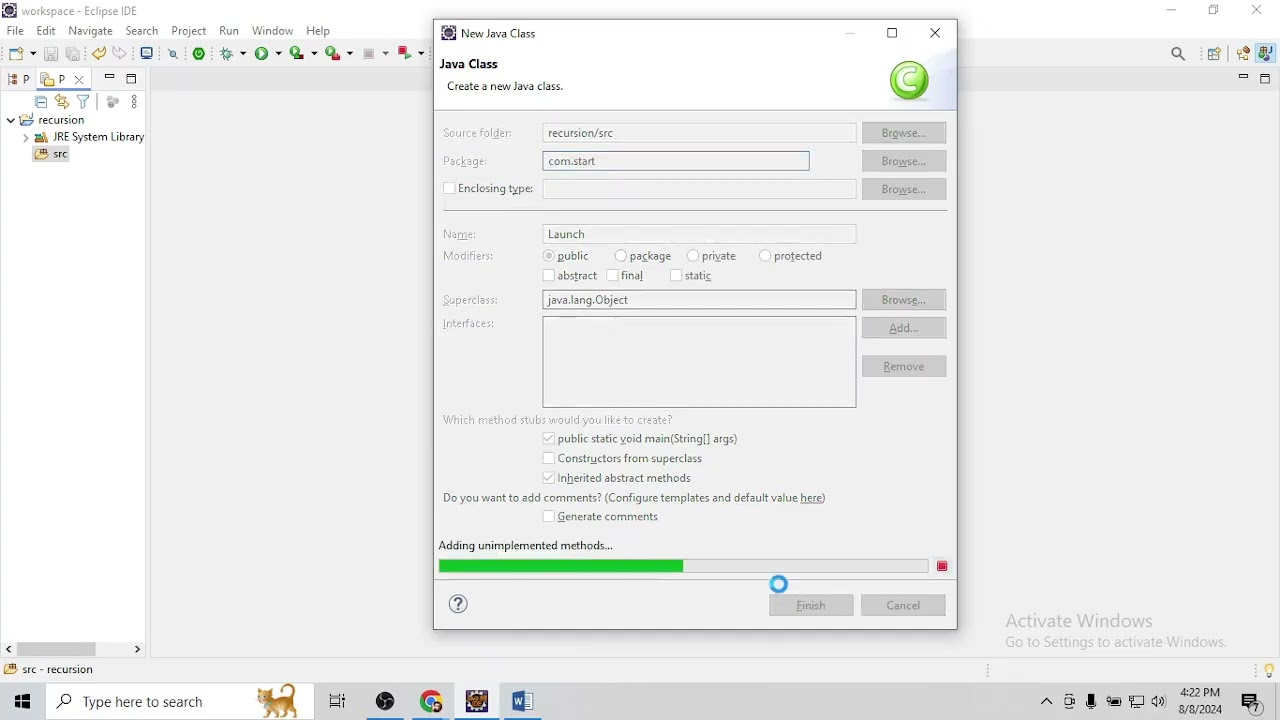Open the Window menu
Viewport: 1280px width, 720px height.
(273, 31)
